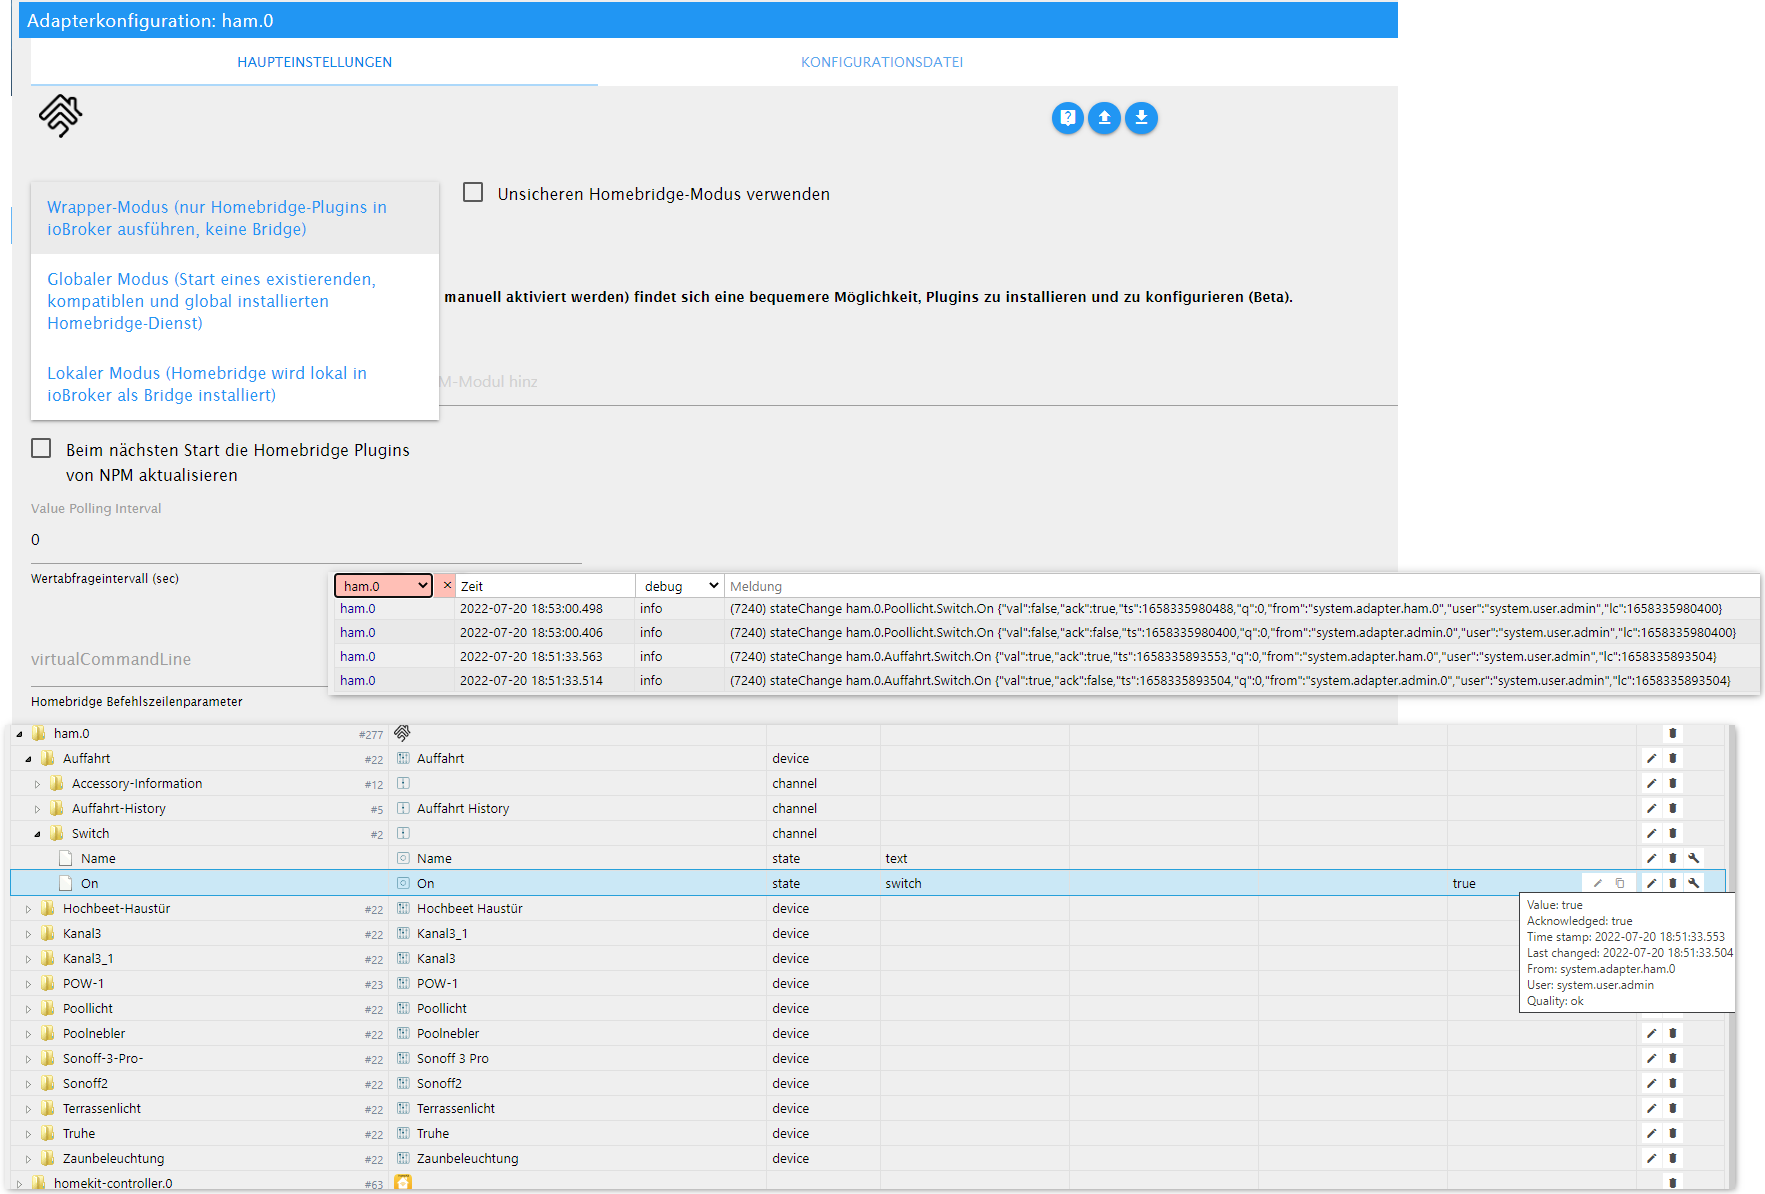Select the On state row
Image resolution: width=1765 pixels, height=1194 pixels.
click(x=868, y=884)
